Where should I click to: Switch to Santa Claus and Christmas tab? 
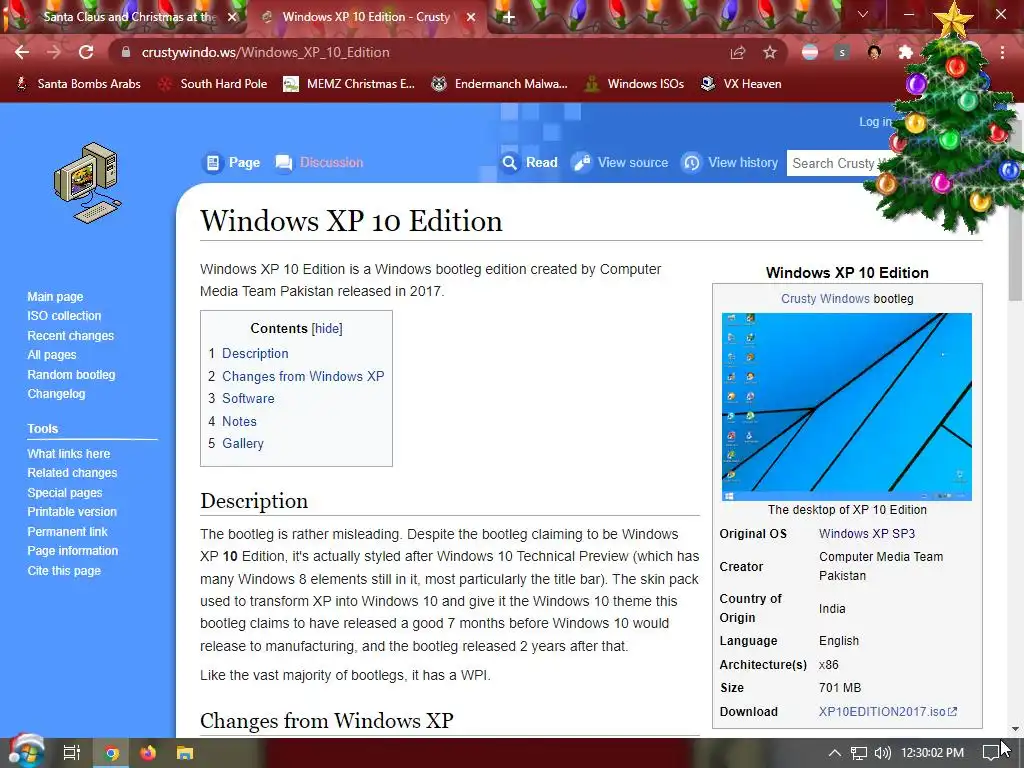[127, 17]
